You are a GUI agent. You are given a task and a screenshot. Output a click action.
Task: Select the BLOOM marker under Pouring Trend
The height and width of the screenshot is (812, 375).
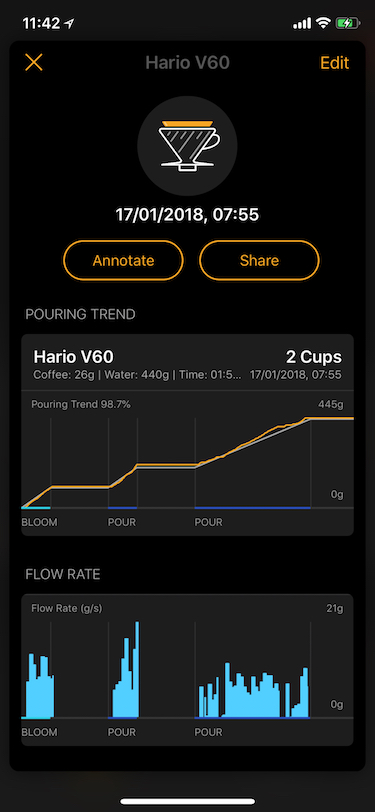tap(39, 522)
